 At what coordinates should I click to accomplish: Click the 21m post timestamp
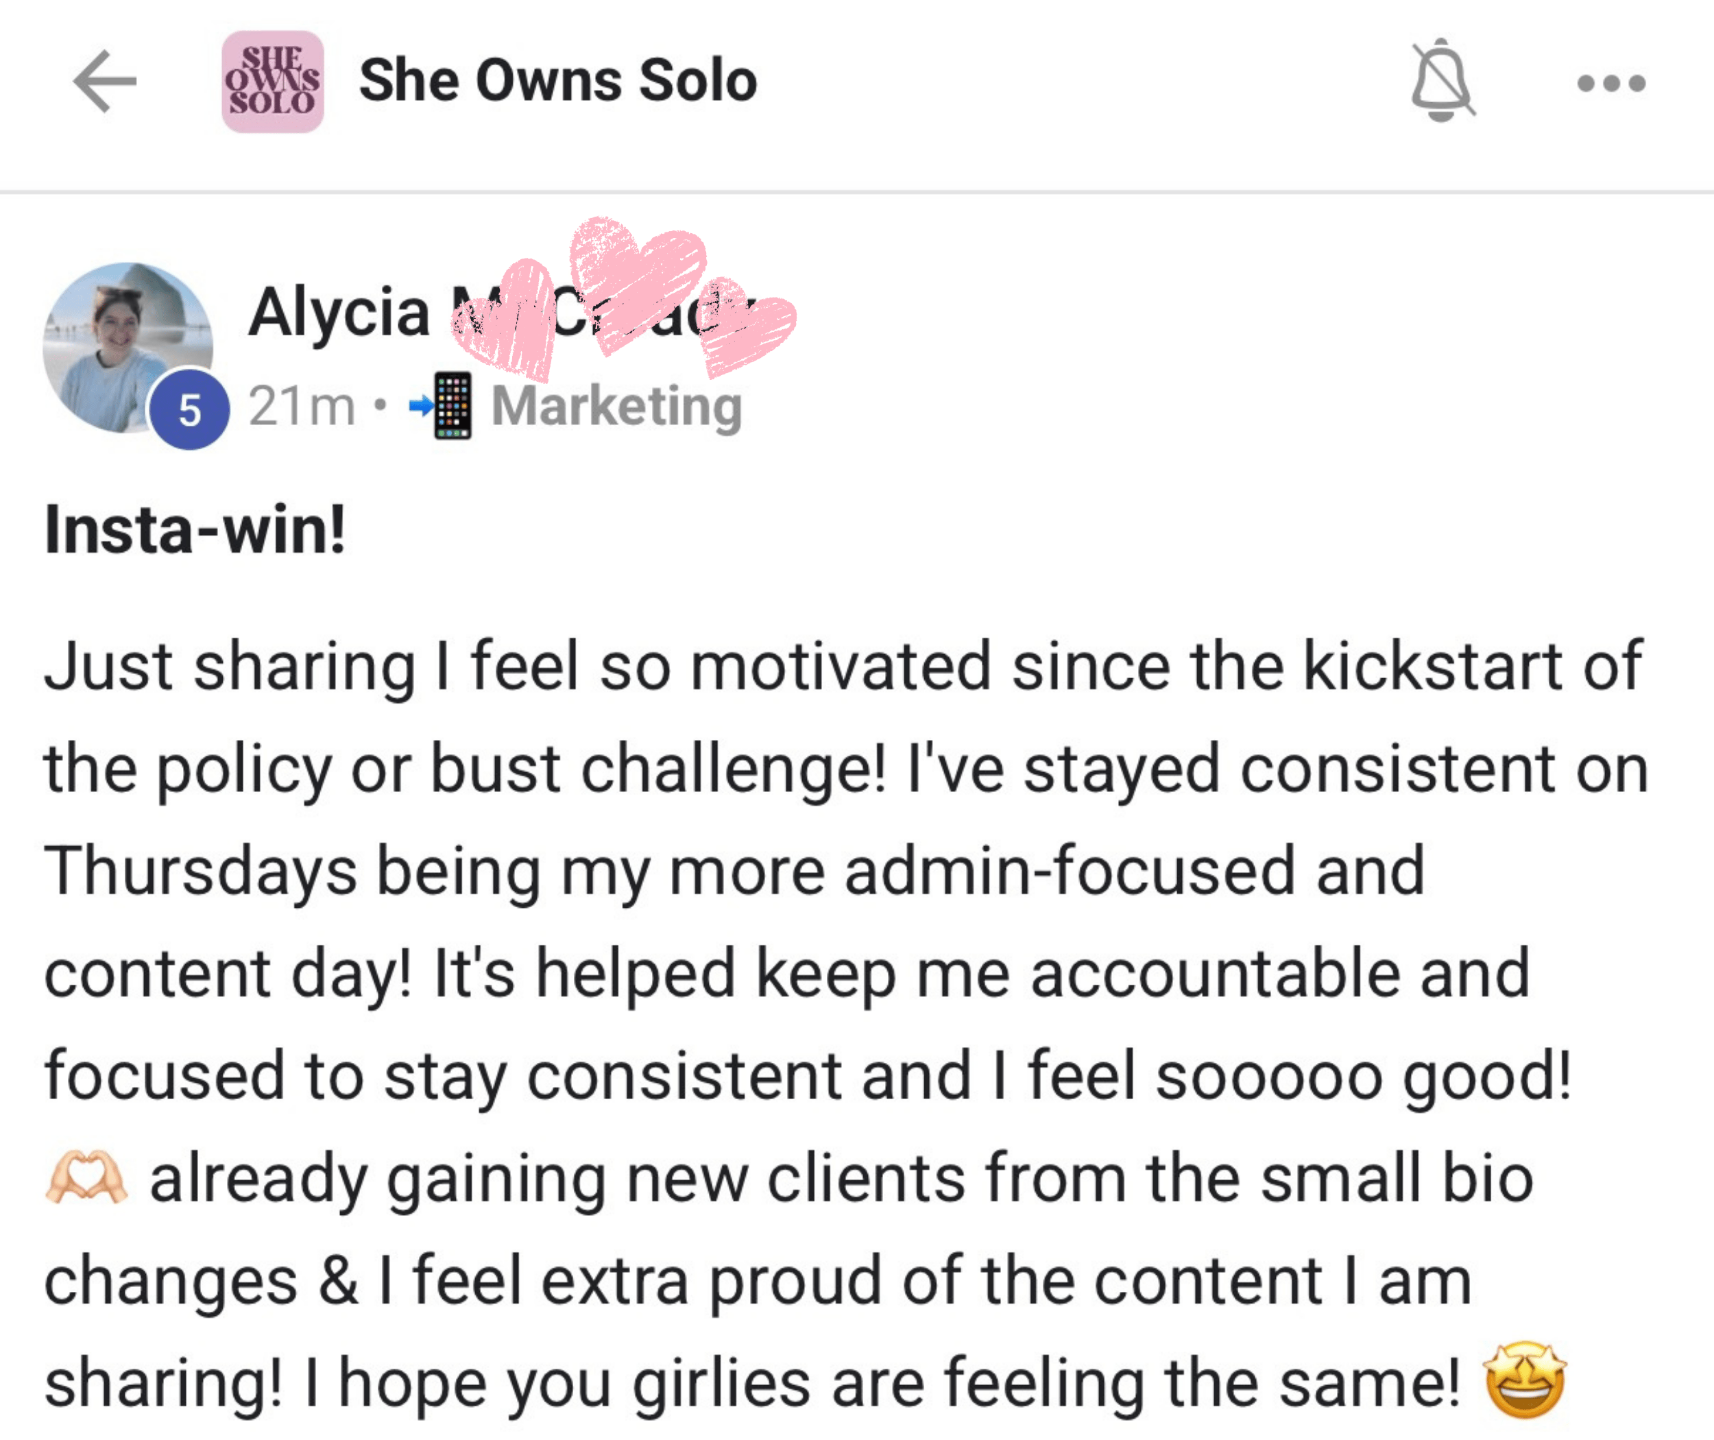(x=301, y=406)
